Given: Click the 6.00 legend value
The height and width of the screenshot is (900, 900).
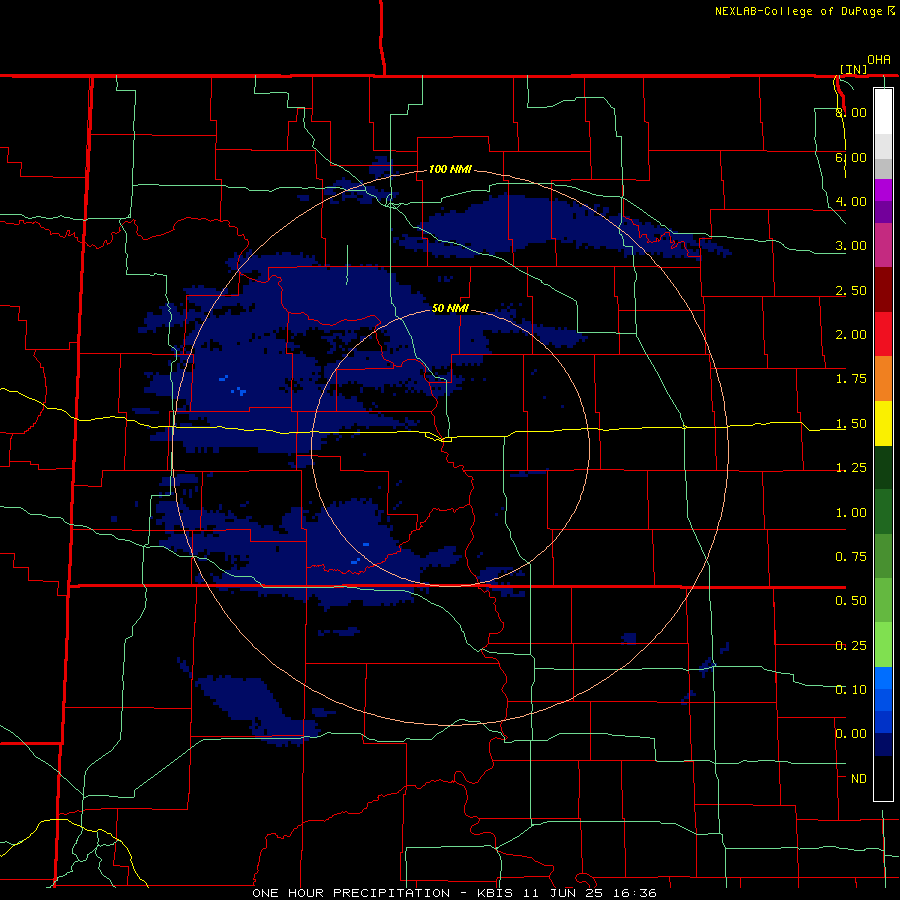Looking at the screenshot, I should [x=851, y=157].
